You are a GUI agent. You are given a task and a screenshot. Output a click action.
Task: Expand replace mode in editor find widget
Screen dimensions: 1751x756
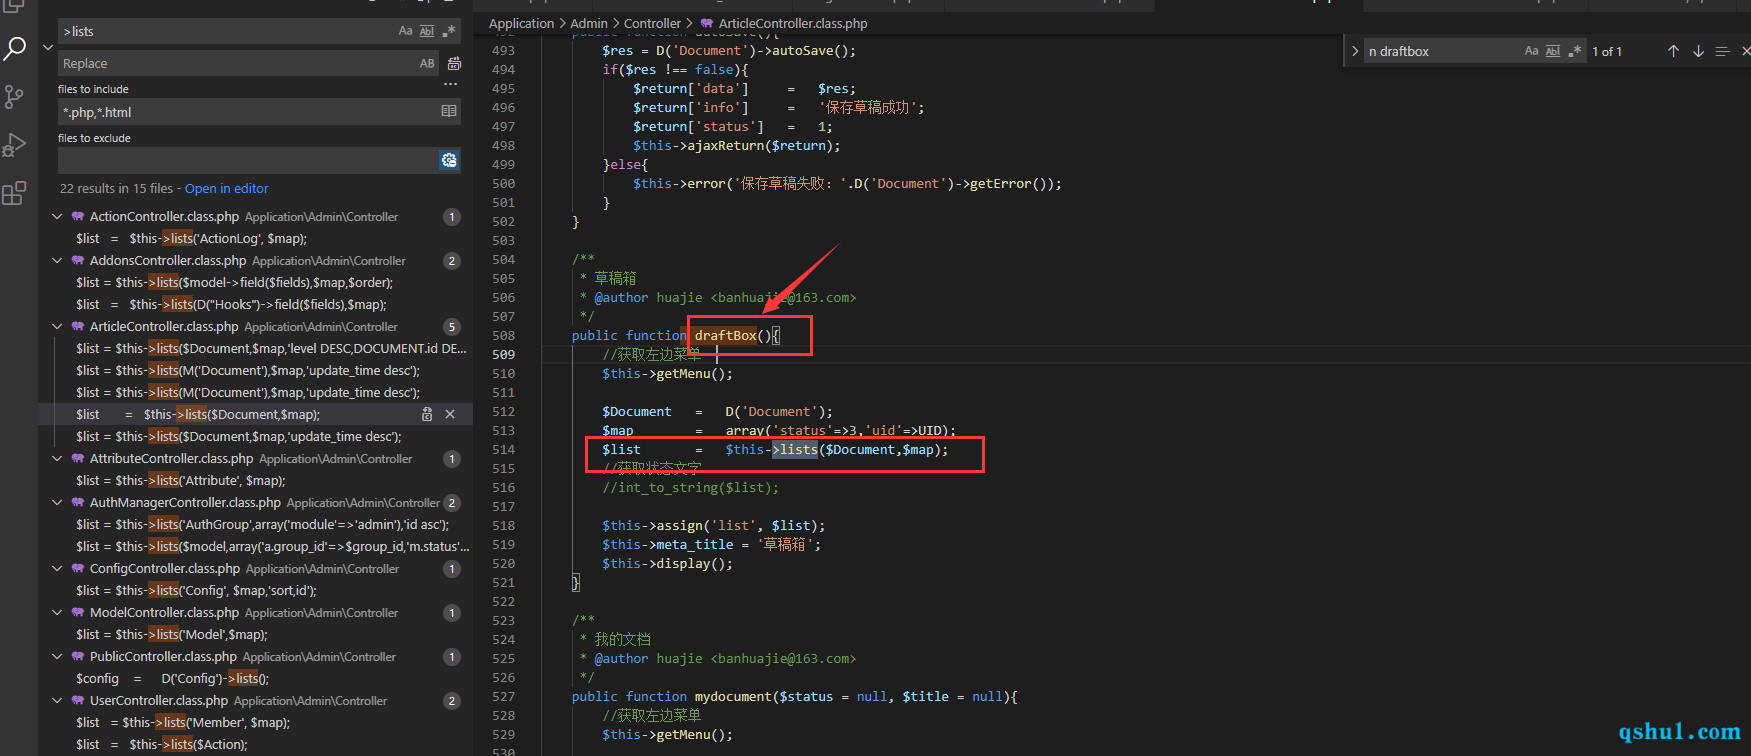tap(1355, 51)
